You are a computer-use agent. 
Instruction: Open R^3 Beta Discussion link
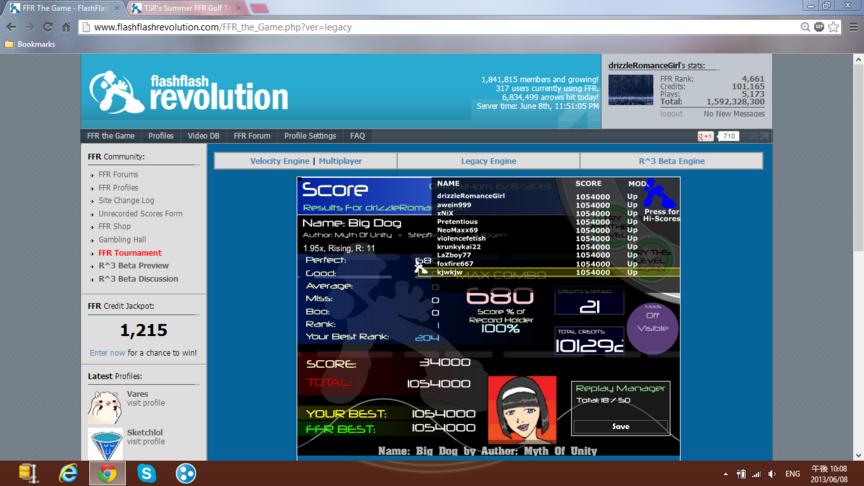pyautogui.click(x=138, y=279)
